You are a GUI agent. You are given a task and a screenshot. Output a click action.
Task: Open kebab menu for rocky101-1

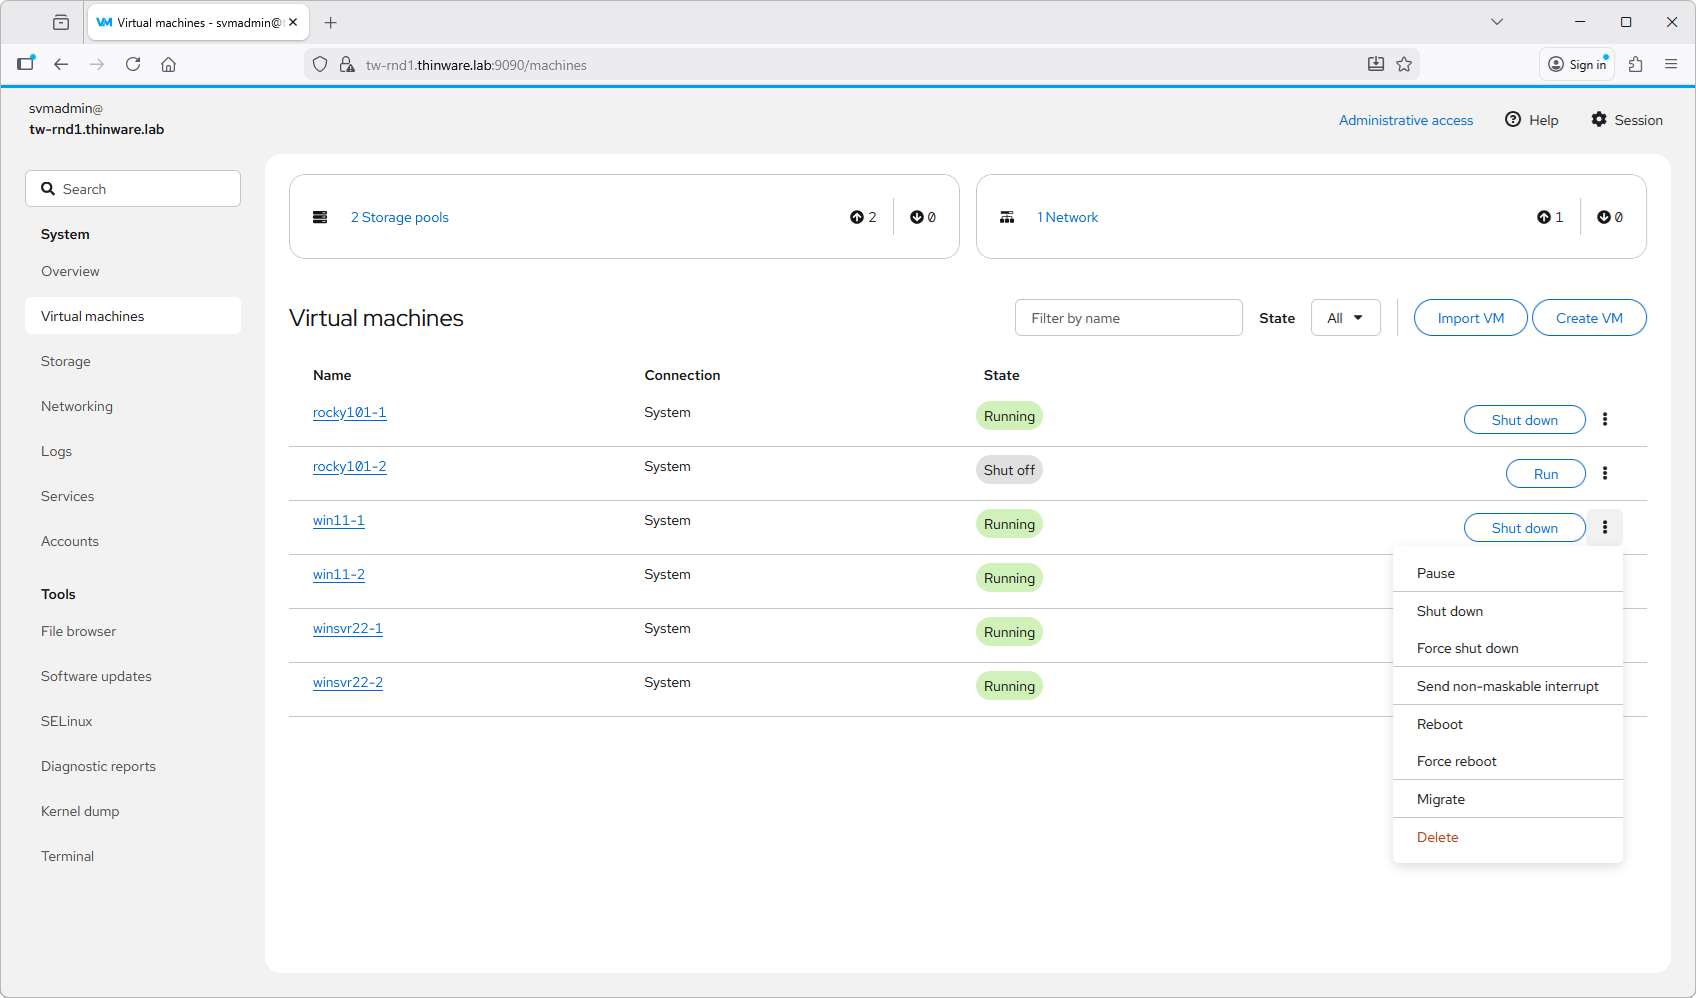(1605, 419)
